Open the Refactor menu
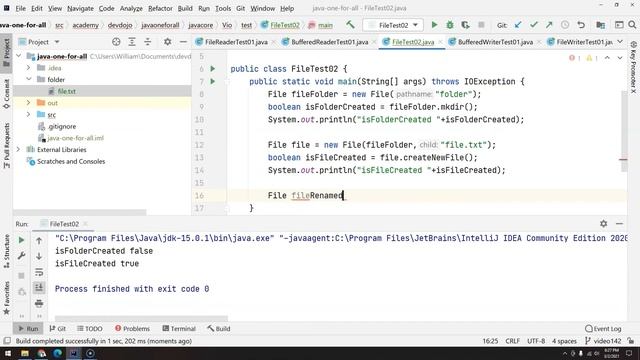The width and height of the screenshot is (640, 360). [x=160, y=8]
